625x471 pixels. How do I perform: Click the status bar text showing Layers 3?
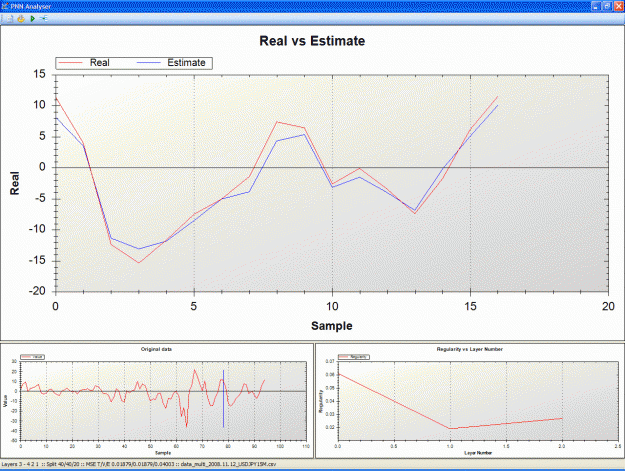click(139, 464)
